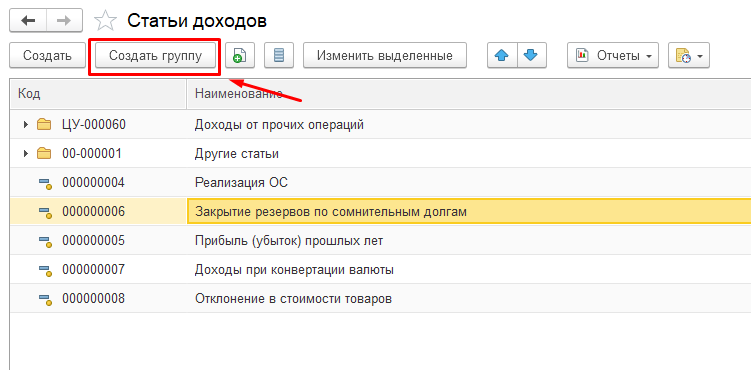Viewport: 751px width, 370px height.
Task: Create new item by copying icon
Action: (239, 56)
